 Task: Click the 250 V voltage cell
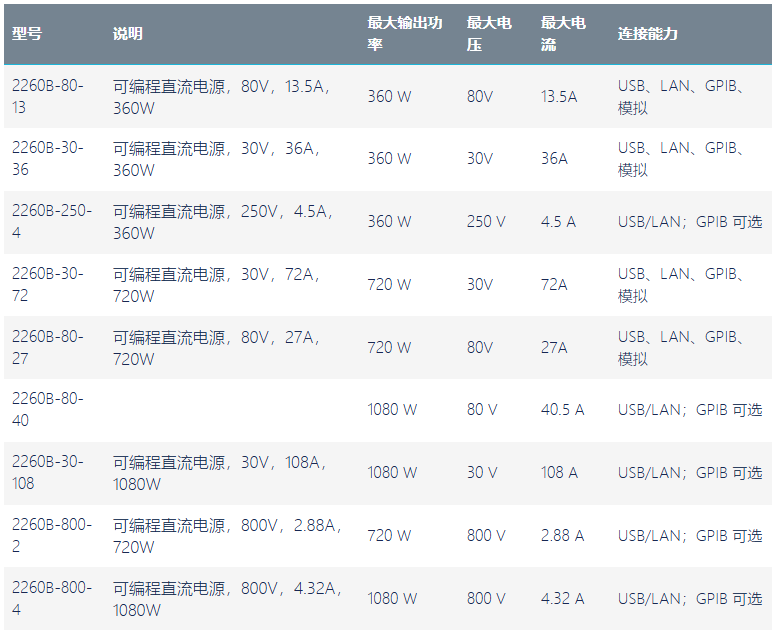[486, 221]
